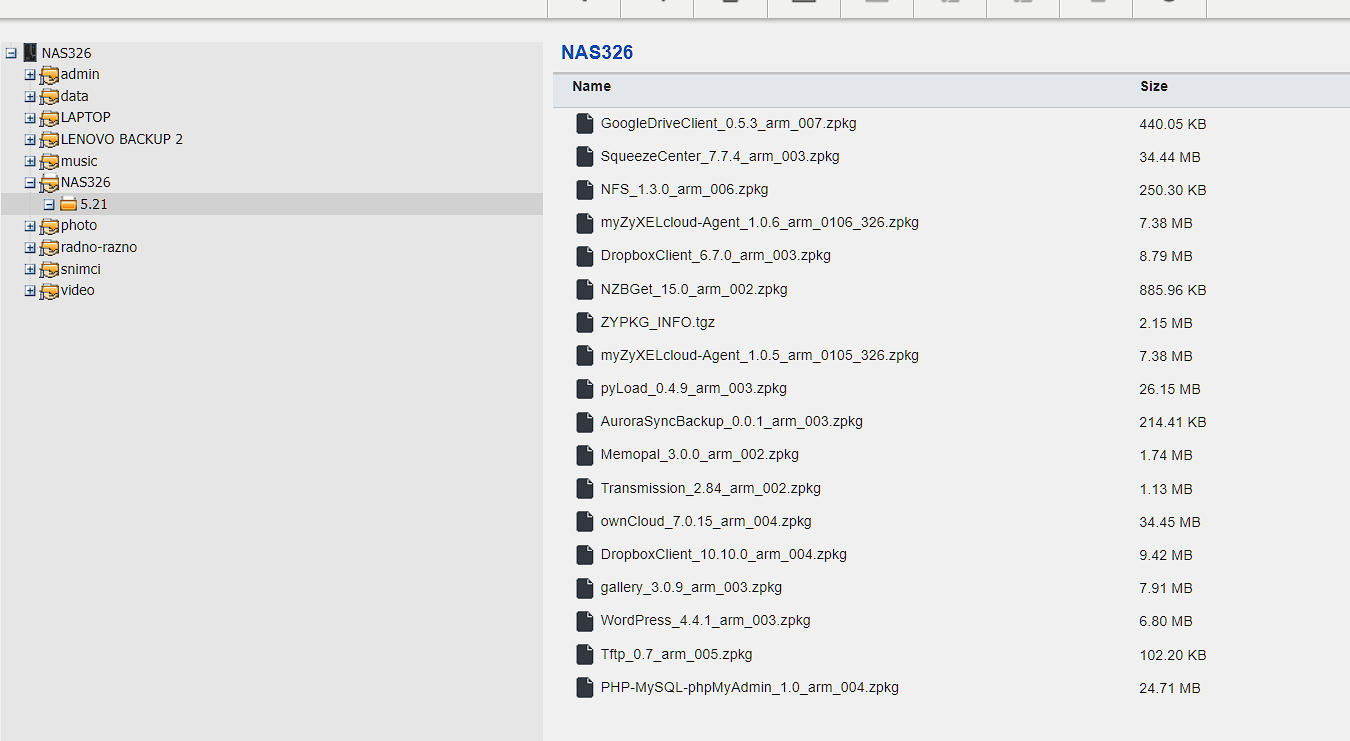Sort the file list by the Size column
This screenshot has height=741, width=1350.
point(1154,86)
